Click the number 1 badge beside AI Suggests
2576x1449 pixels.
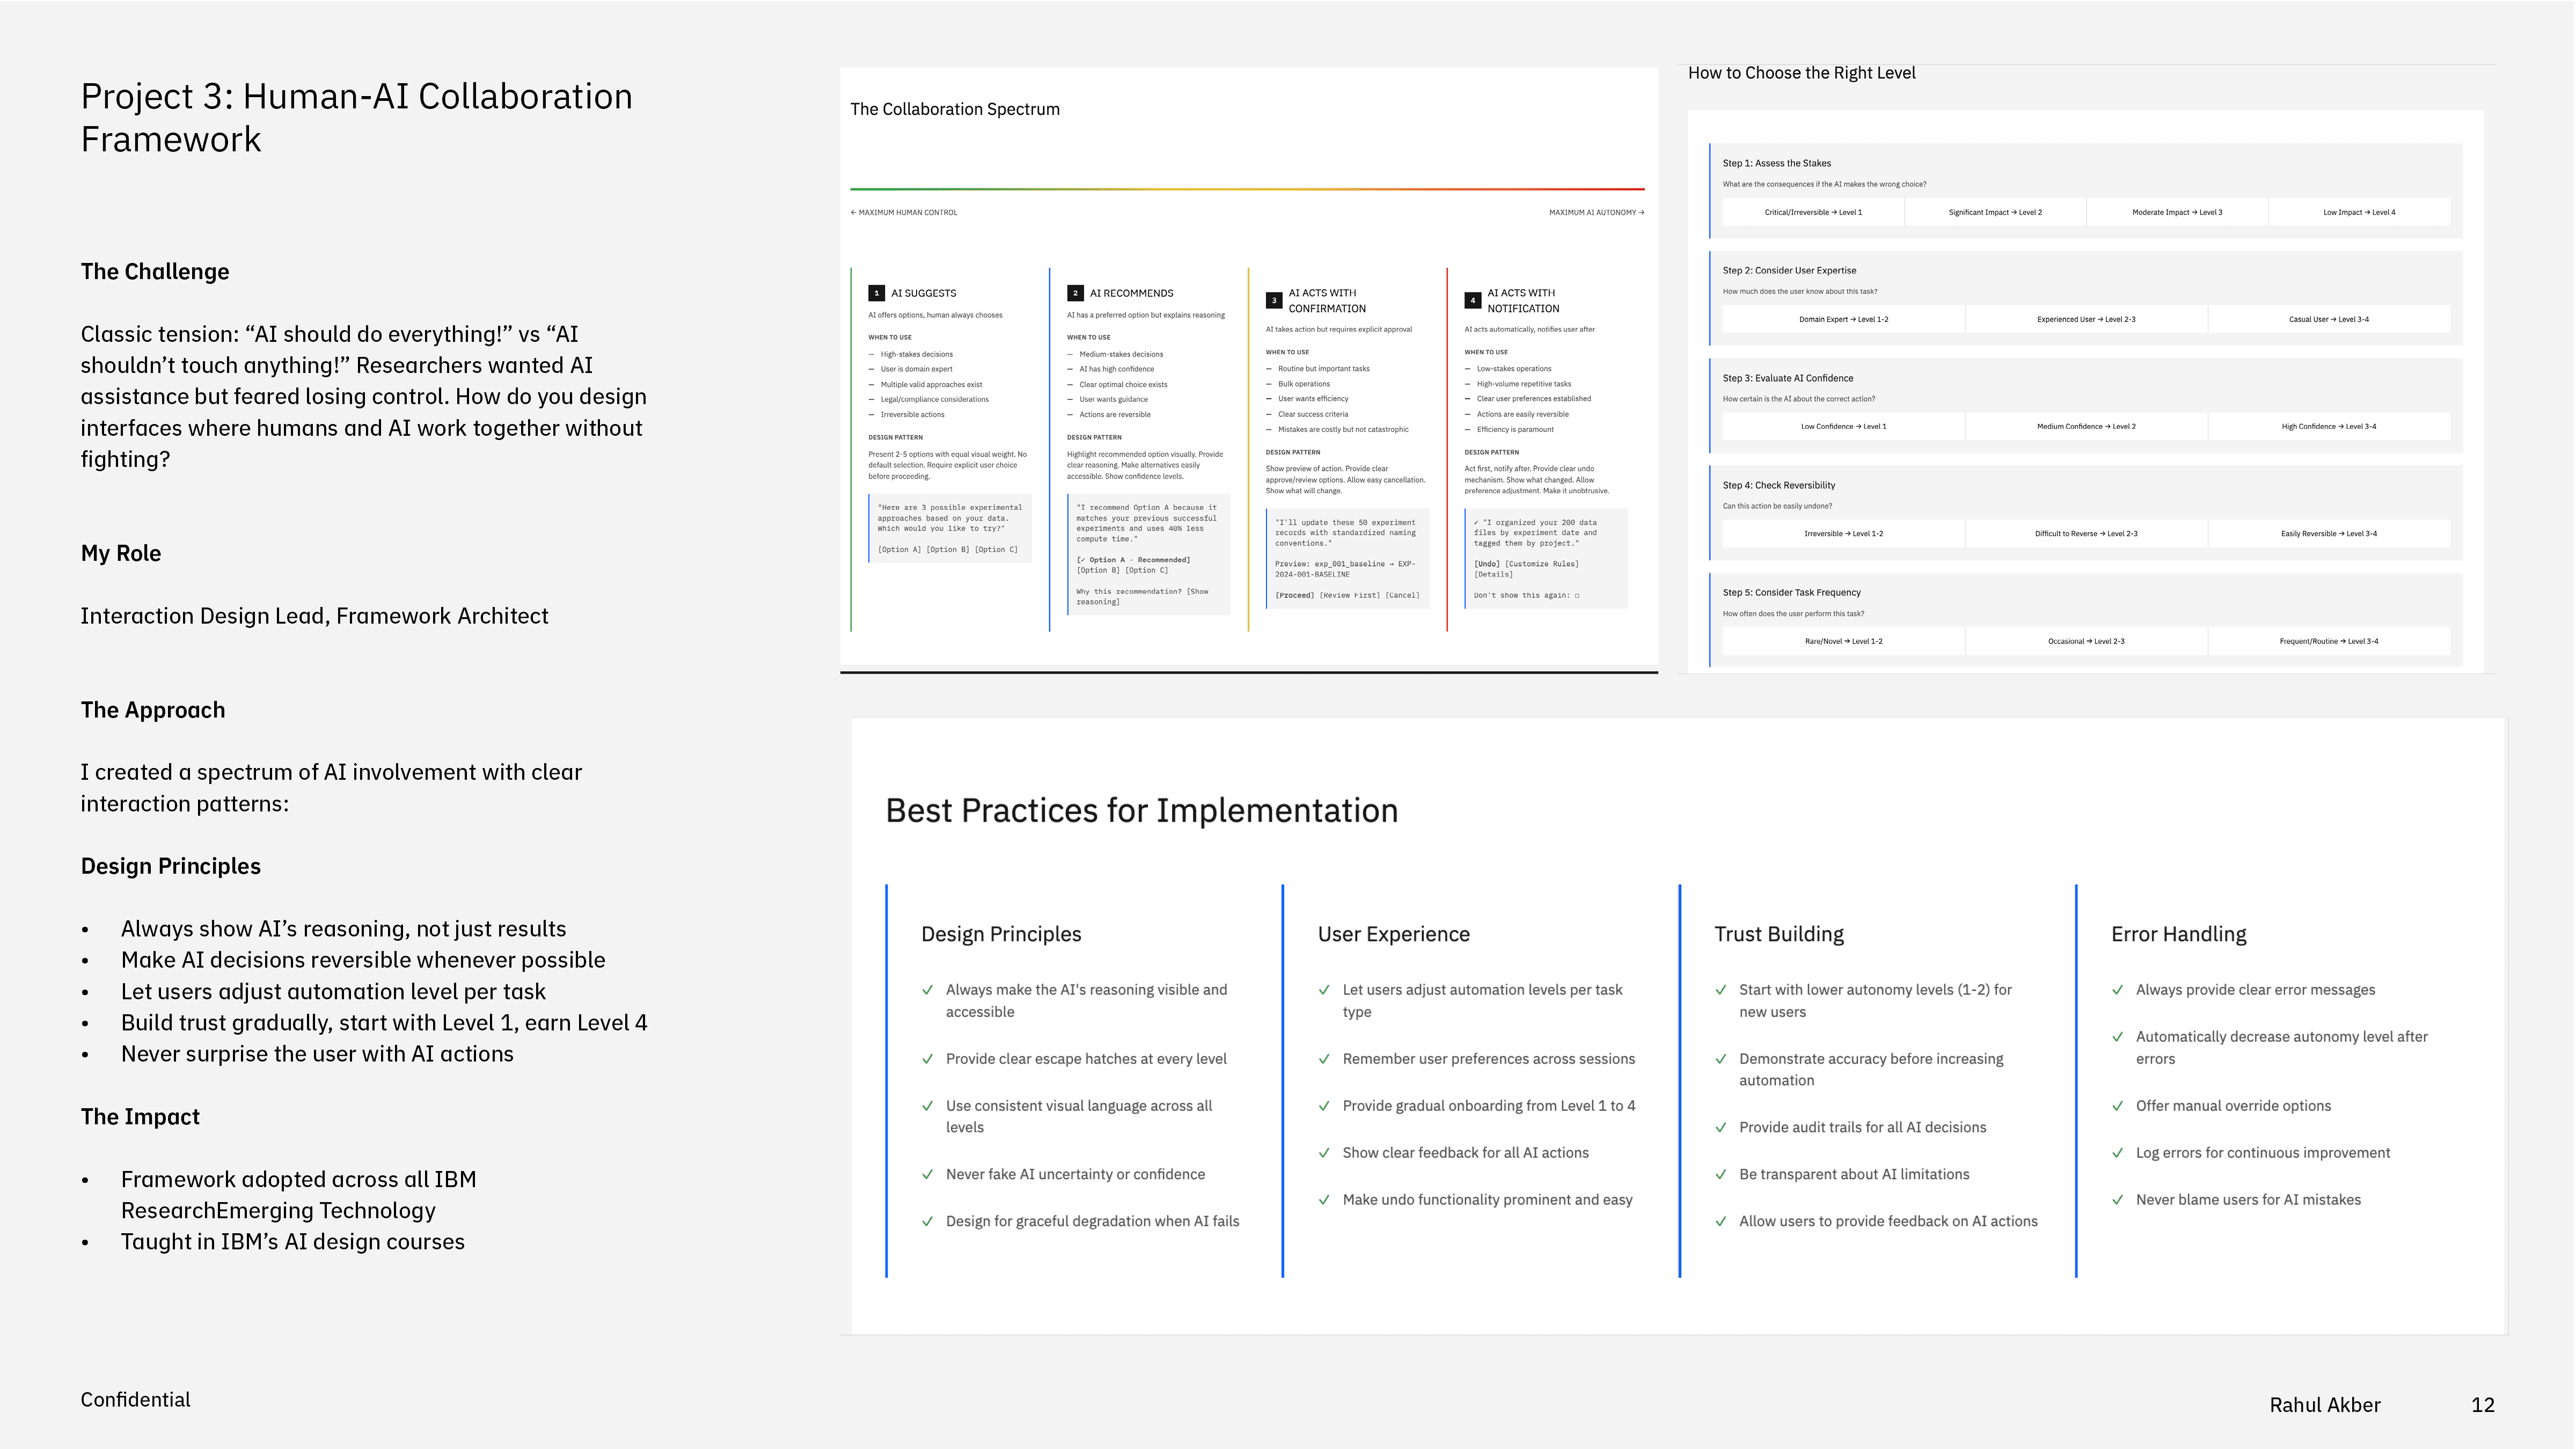click(x=876, y=293)
